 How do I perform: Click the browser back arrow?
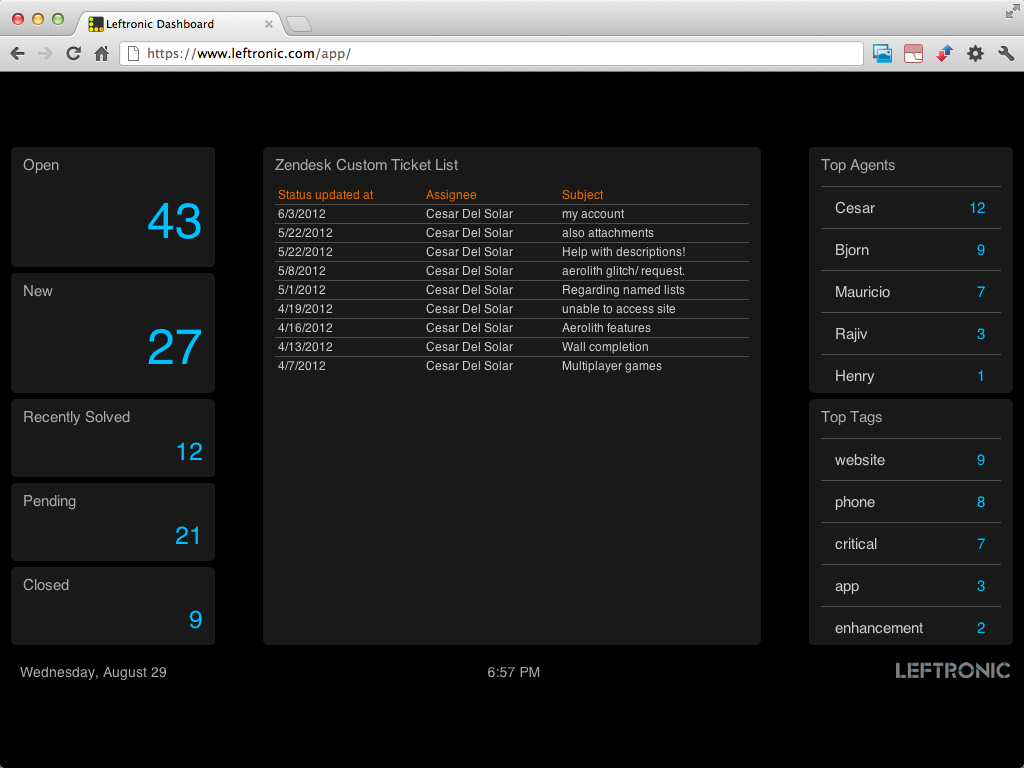pos(17,54)
